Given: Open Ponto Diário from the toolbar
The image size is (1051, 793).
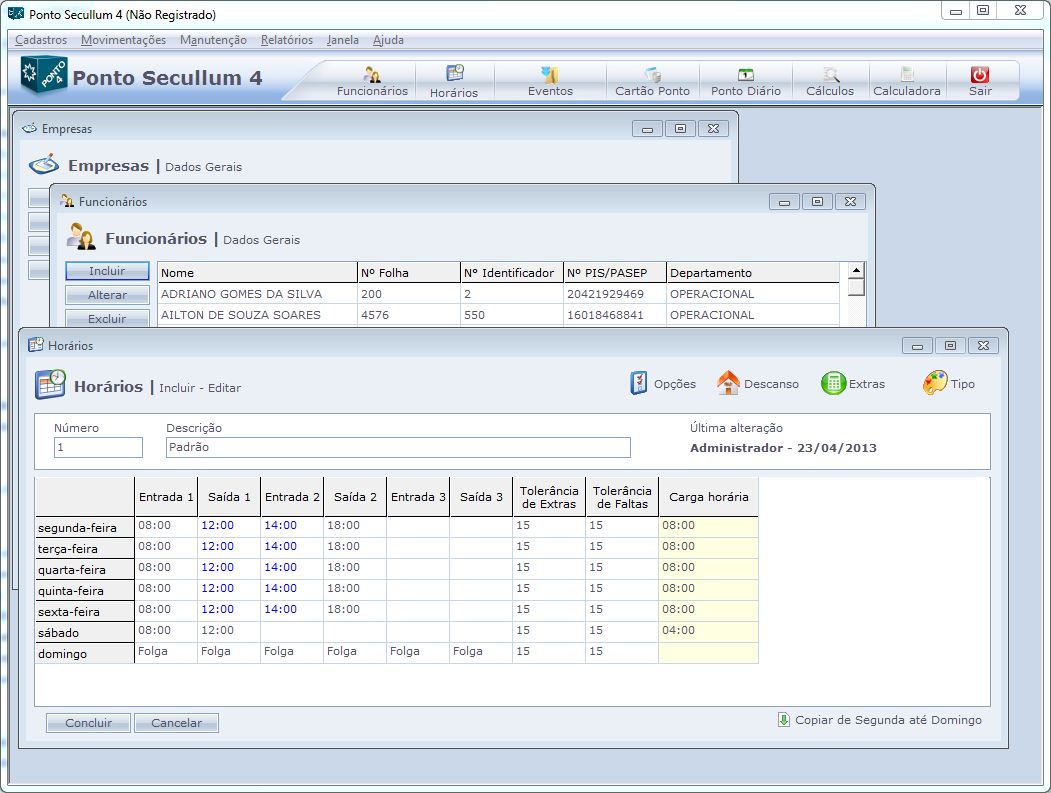Looking at the screenshot, I should (x=745, y=82).
